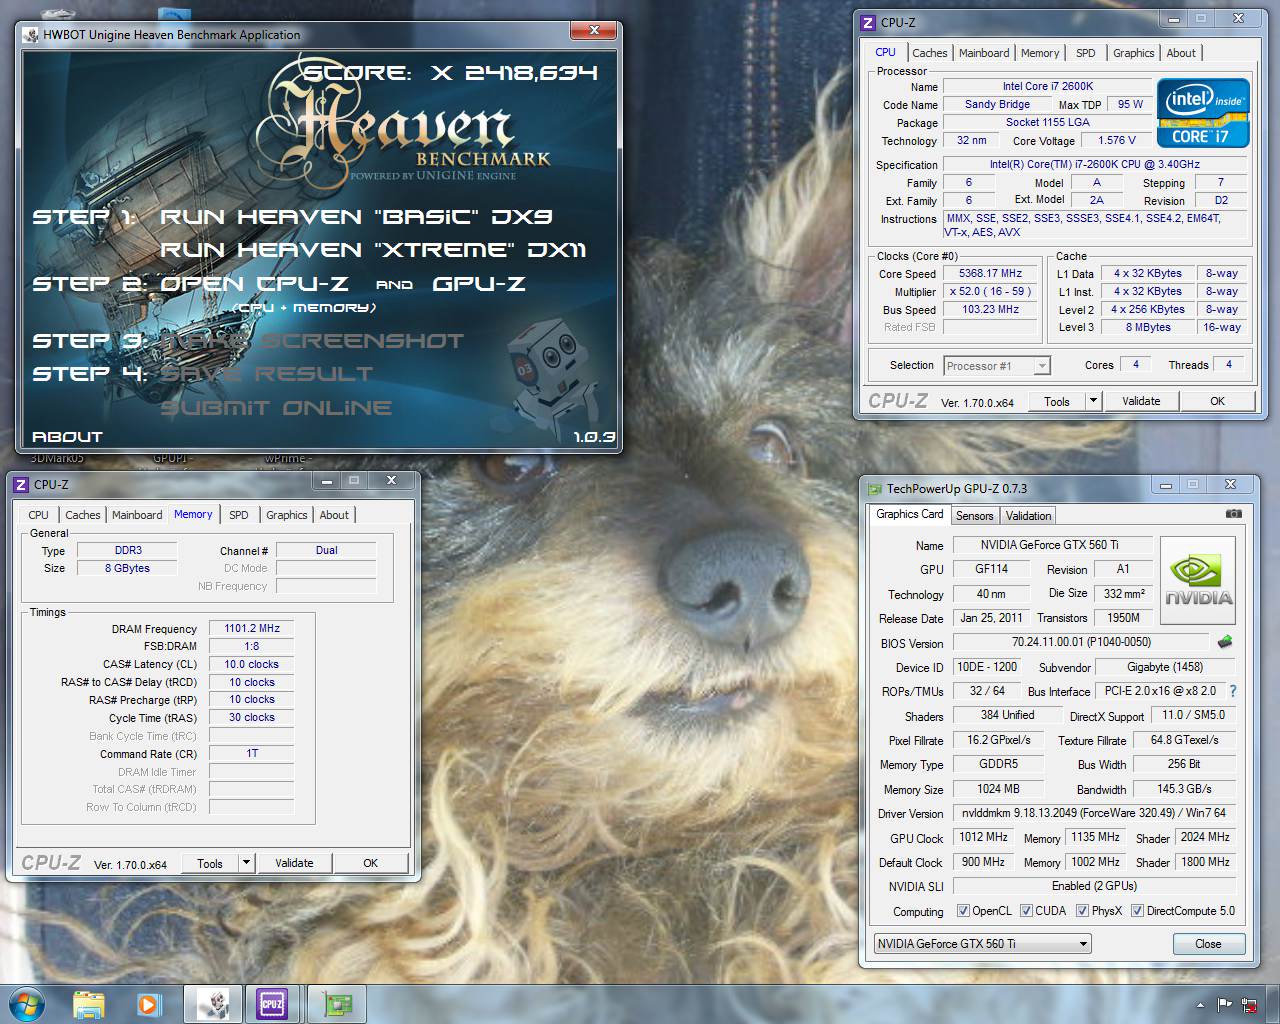Click OK in CPU-Z CPU window
1280x1024 pixels.
point(1217,401)
